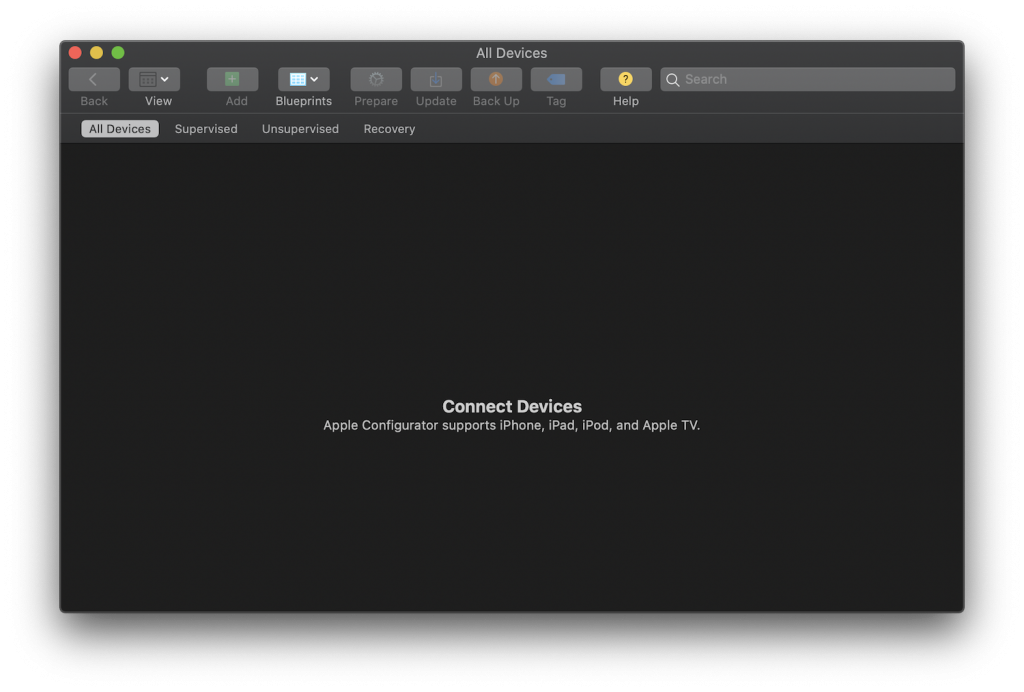
Task: Click the Connect Devices heading
Action: point(511,406)
